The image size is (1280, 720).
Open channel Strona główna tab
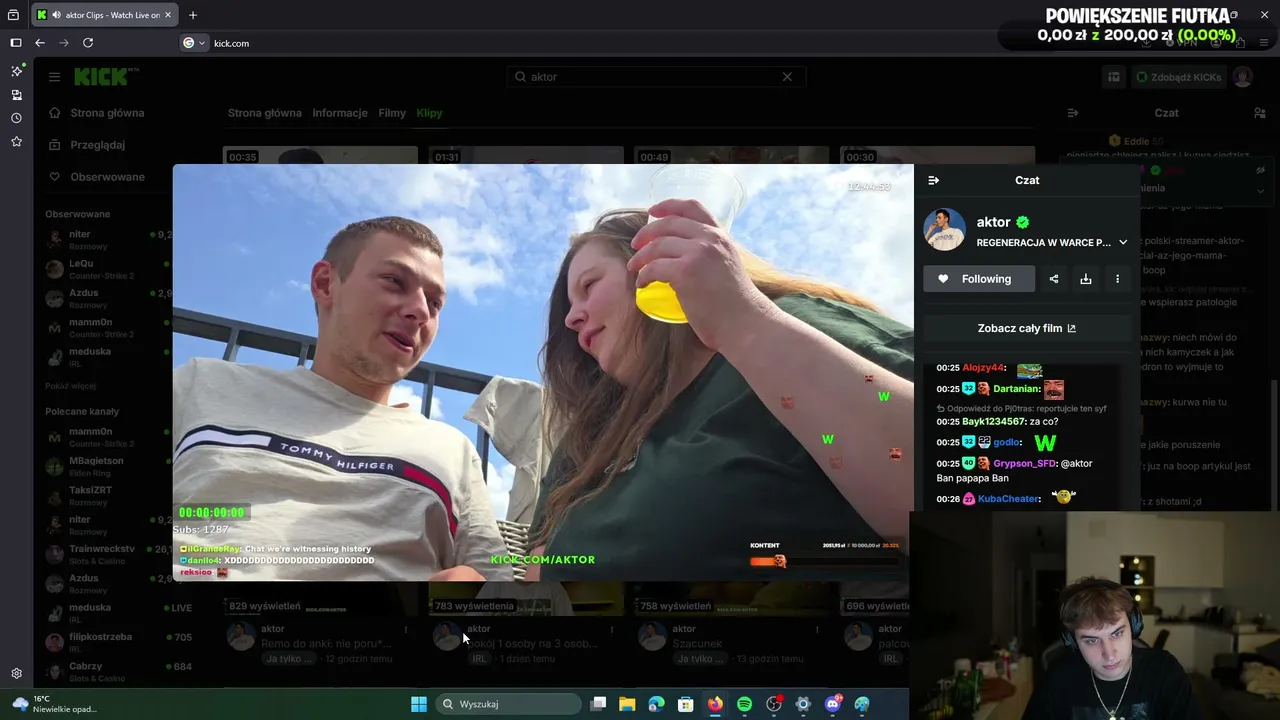(x=265, y=113)
